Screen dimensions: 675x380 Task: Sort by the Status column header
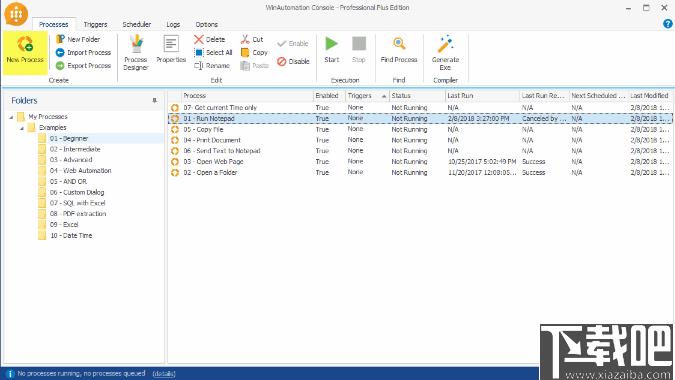(x=417, y=96)
